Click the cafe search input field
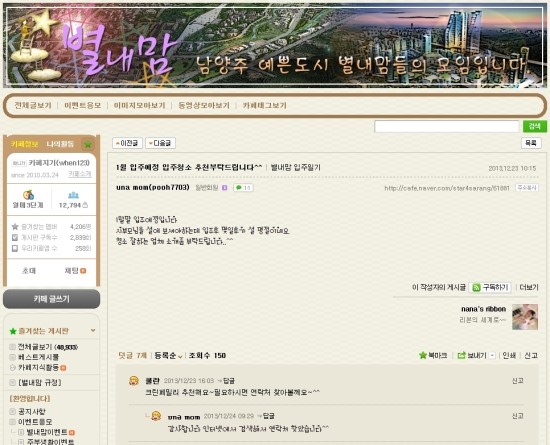Image resolution: width=550 pixels, height=445 pixels. coord(447,126)
